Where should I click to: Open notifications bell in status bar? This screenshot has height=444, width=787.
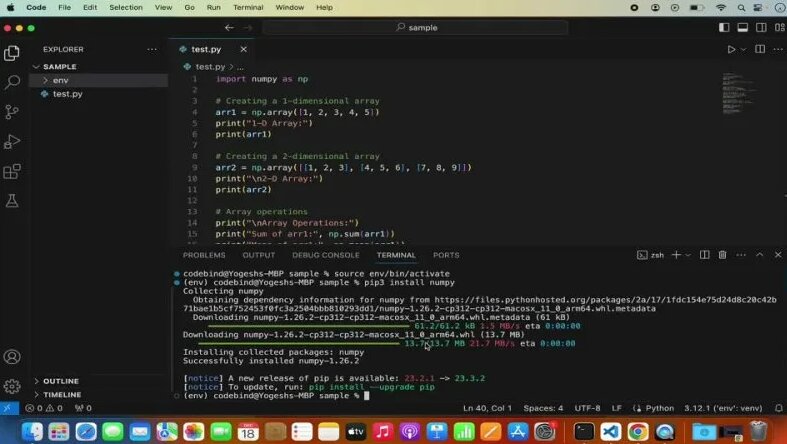click(778, 408)
